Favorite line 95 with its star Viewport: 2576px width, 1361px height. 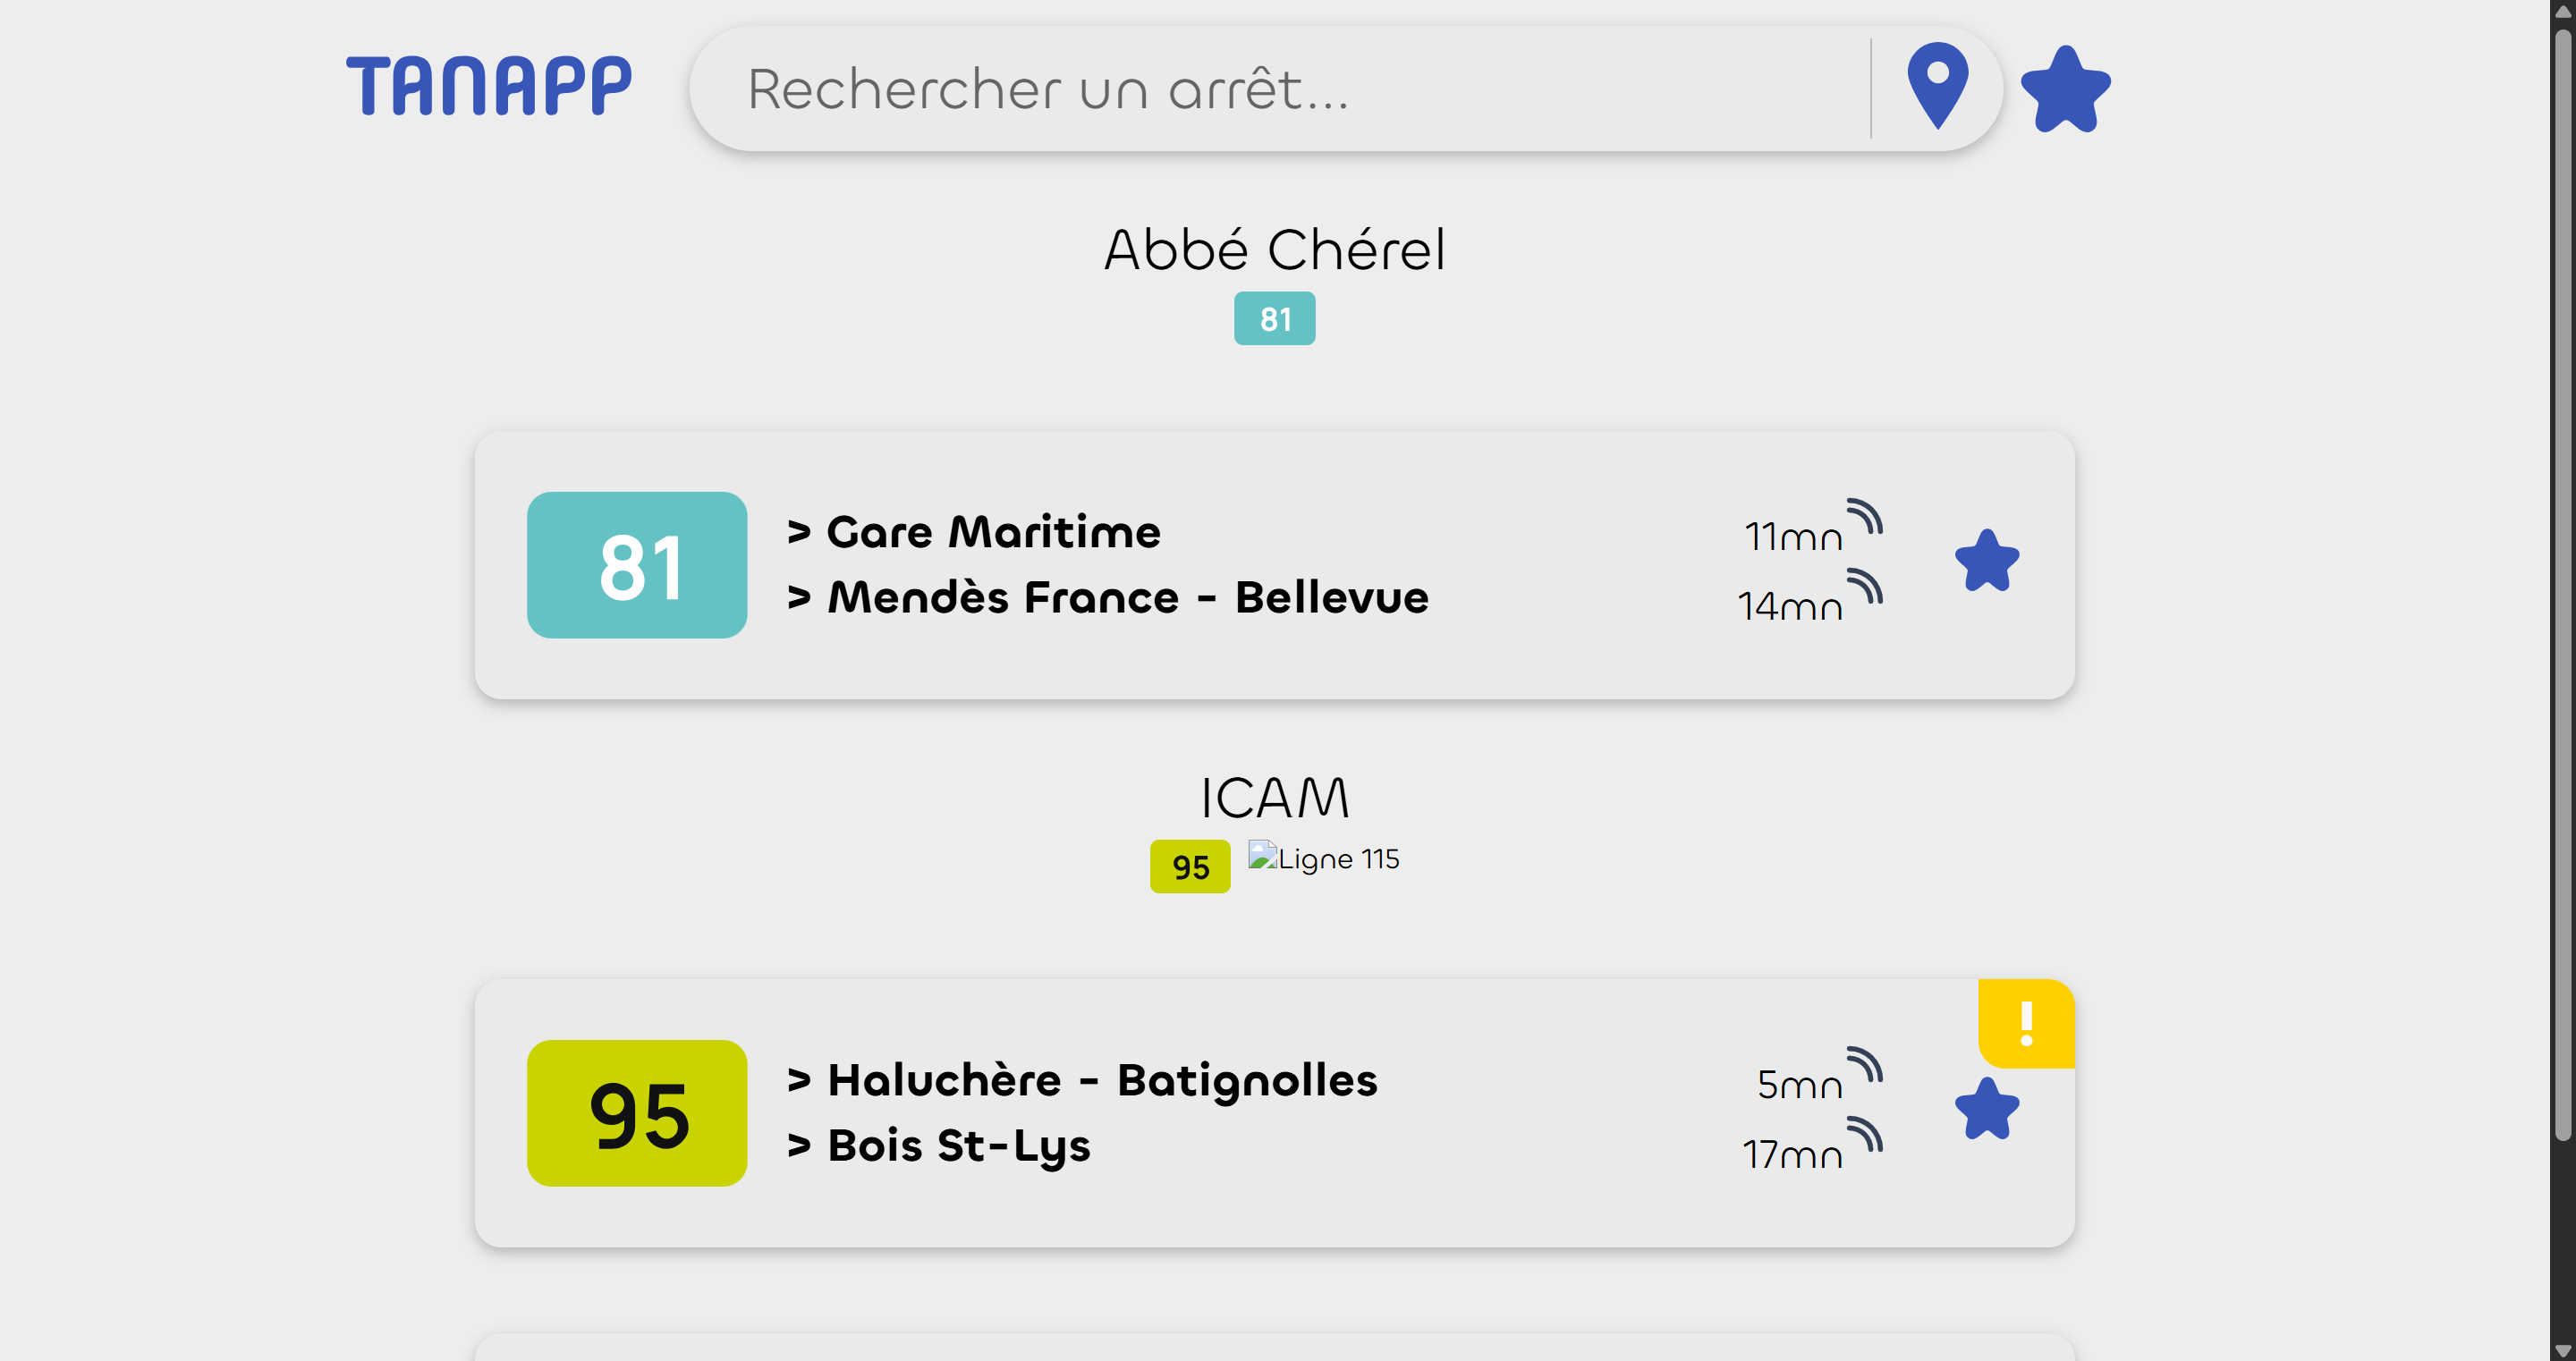click(x=1986, y=1109)
